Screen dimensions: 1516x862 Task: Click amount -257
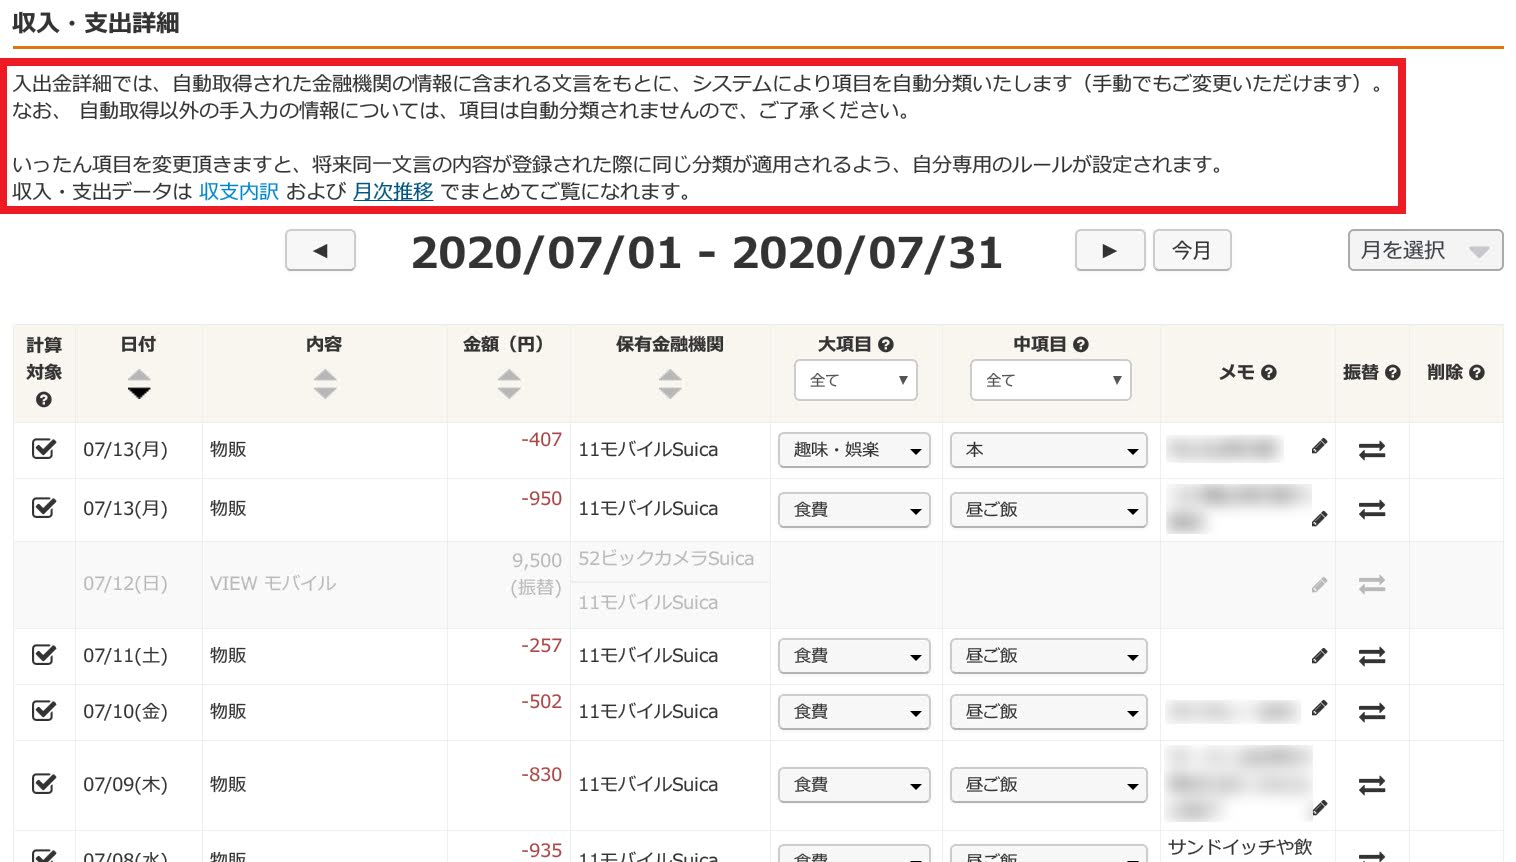(541, 645)
